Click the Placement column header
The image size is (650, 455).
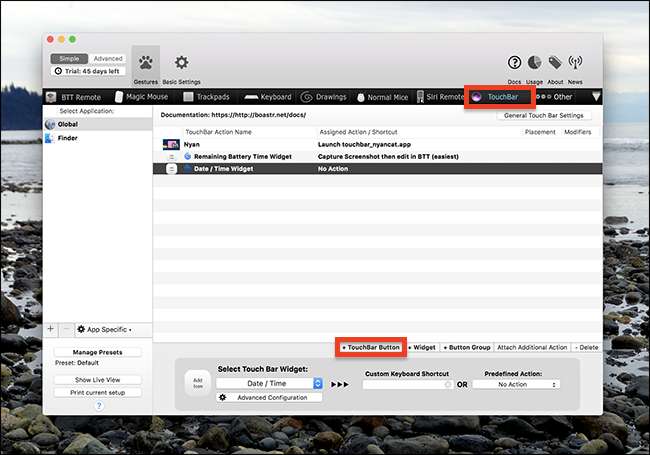[x=540, y=132]
